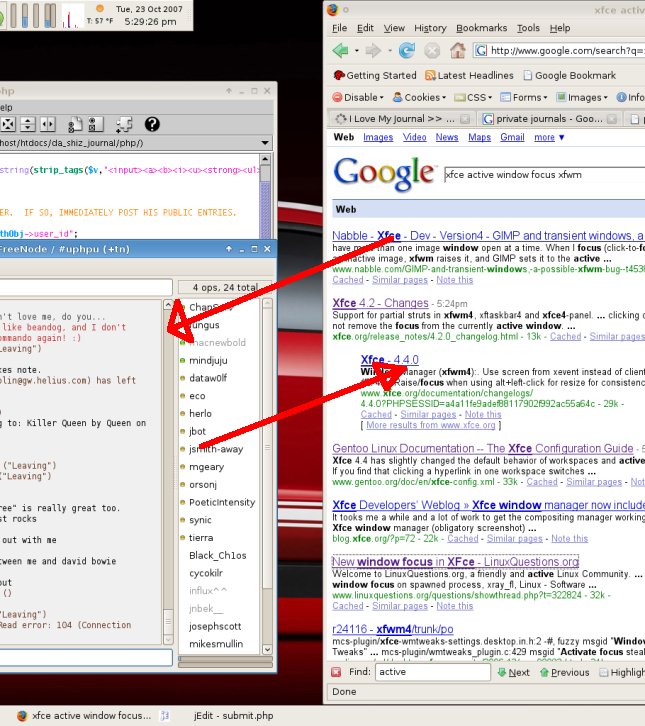645x726 pixels.
Task: Click the jEdit help question mark icon
Action: coord(152,124)
